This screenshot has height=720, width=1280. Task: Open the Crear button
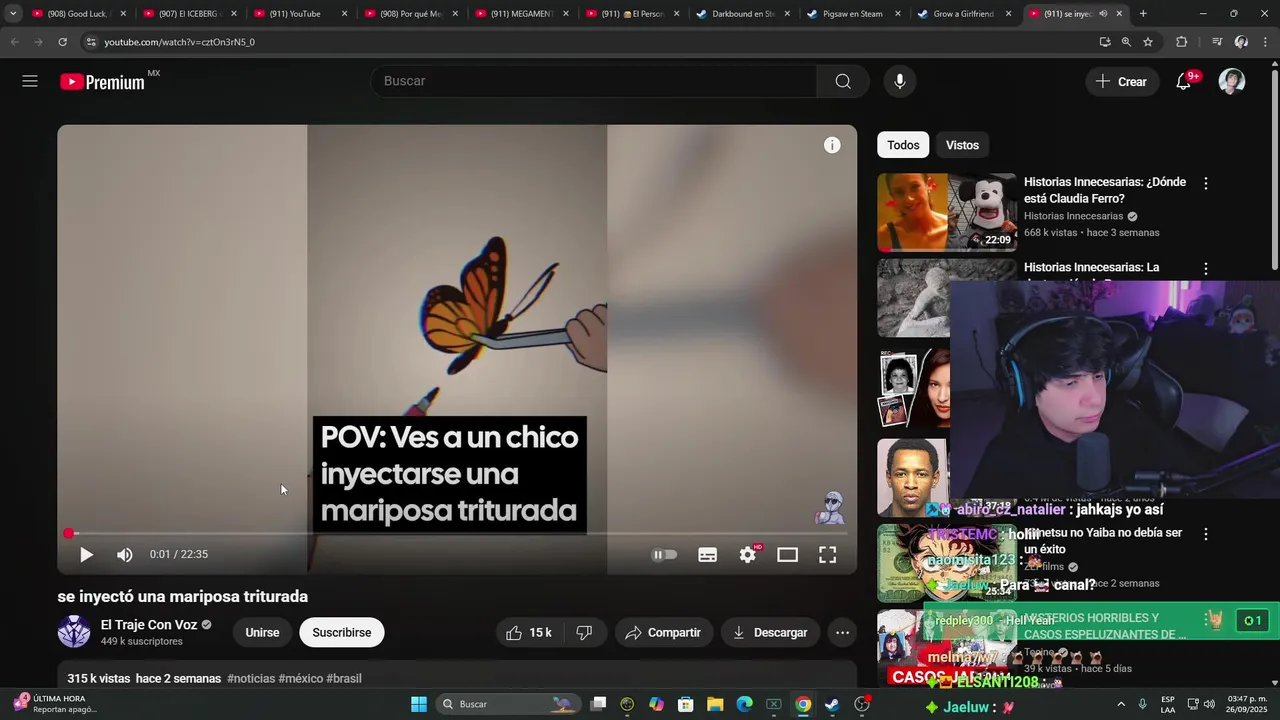pos(1121,81)
